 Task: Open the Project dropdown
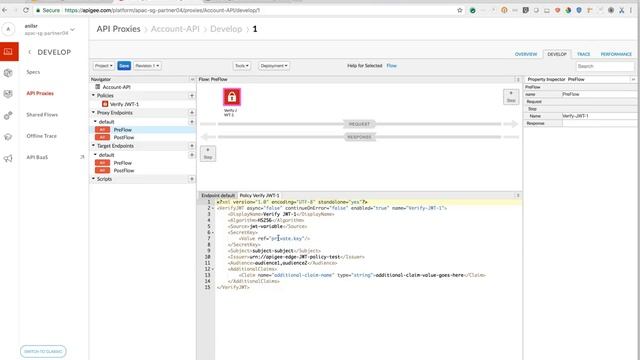click(103, 66)
